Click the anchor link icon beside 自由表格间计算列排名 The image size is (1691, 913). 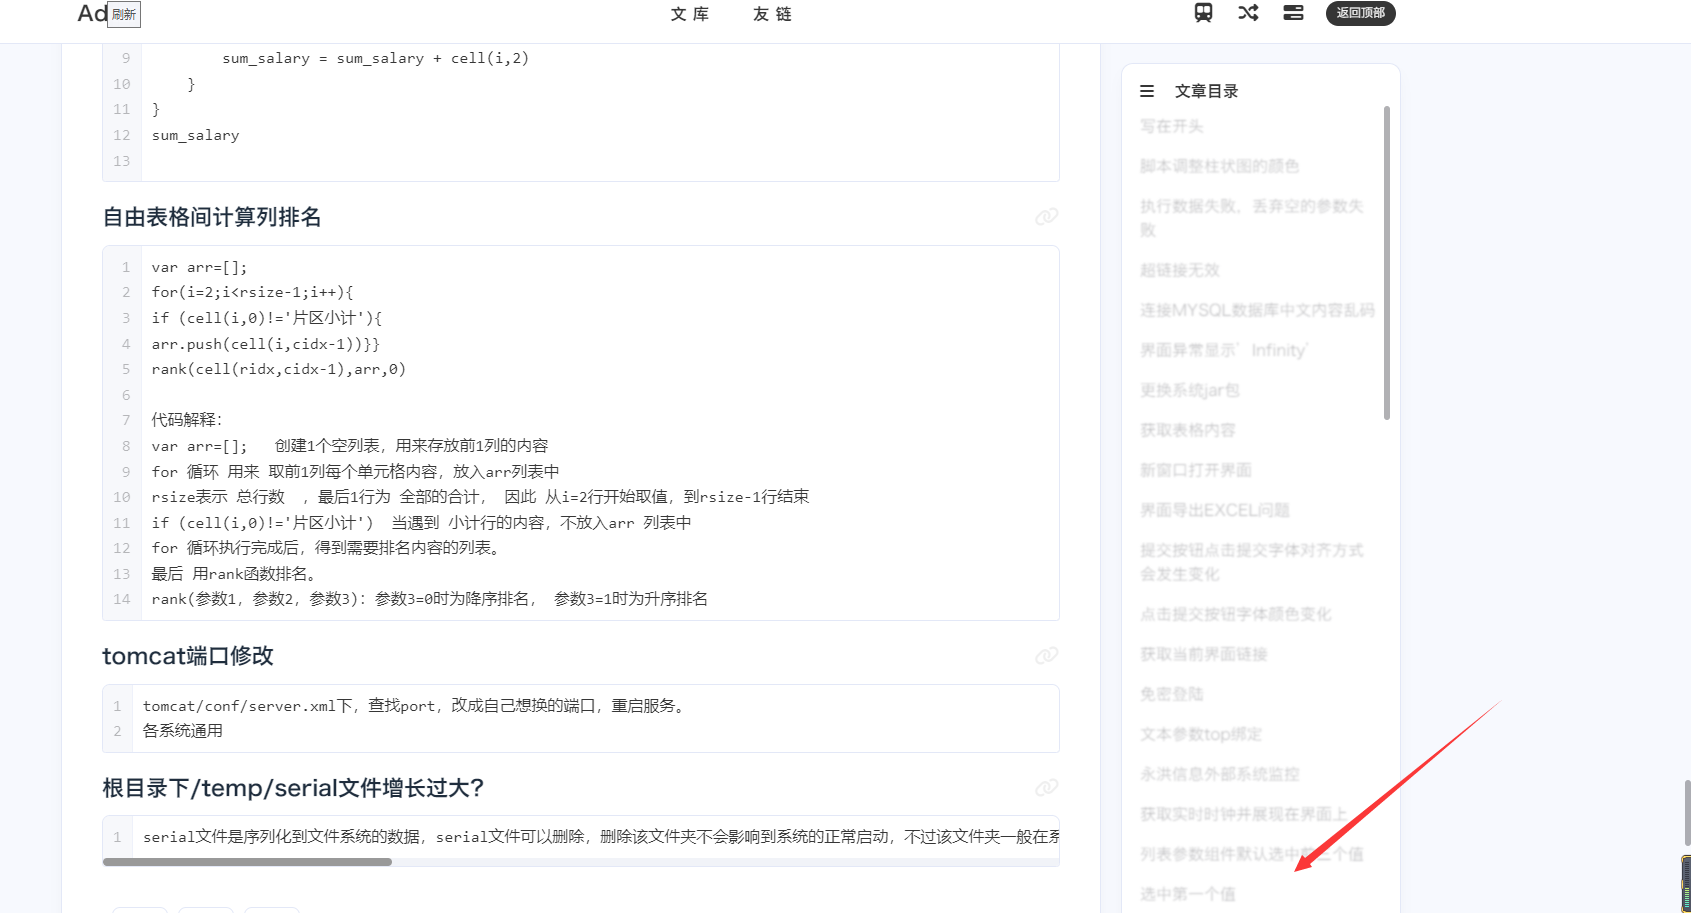point(1046,217)
